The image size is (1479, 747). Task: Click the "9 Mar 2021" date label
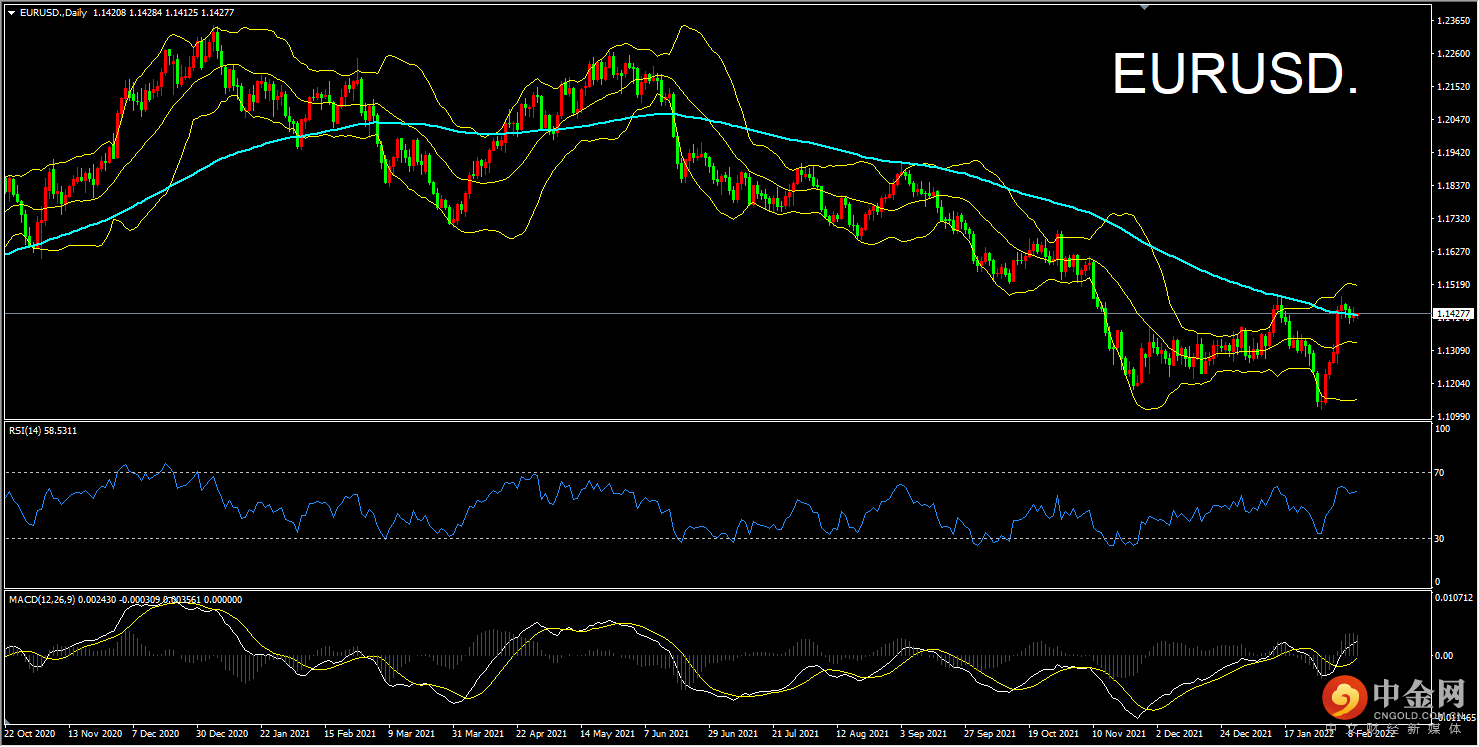410,733
